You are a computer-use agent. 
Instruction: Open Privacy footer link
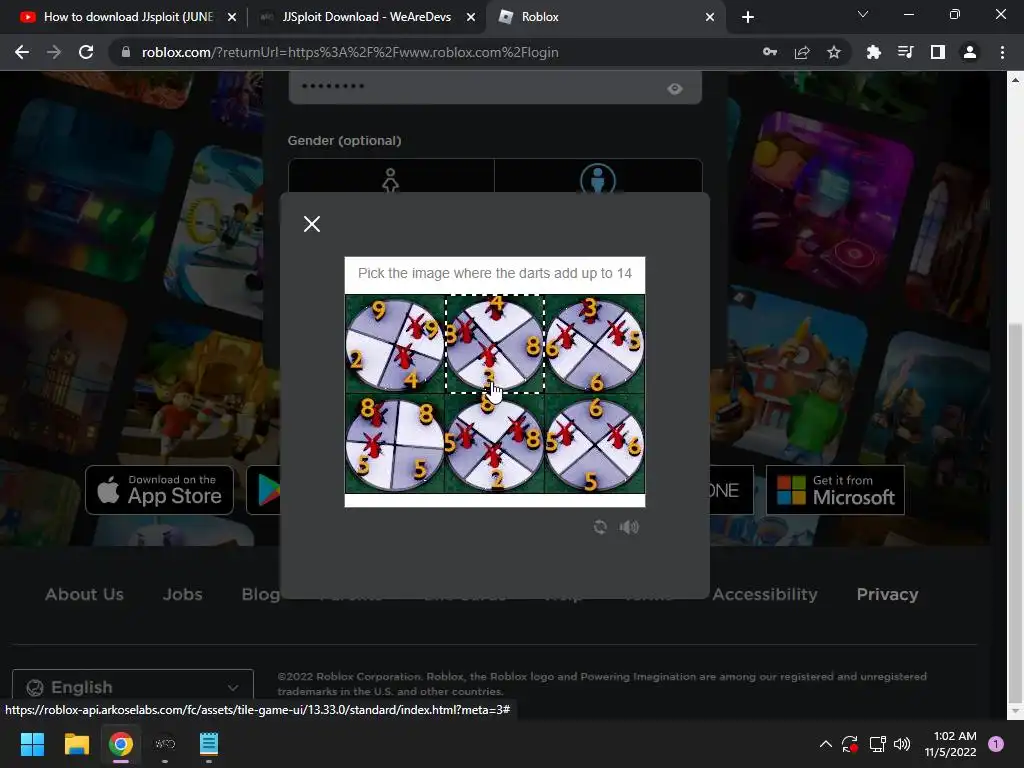[x=888, y=594]
